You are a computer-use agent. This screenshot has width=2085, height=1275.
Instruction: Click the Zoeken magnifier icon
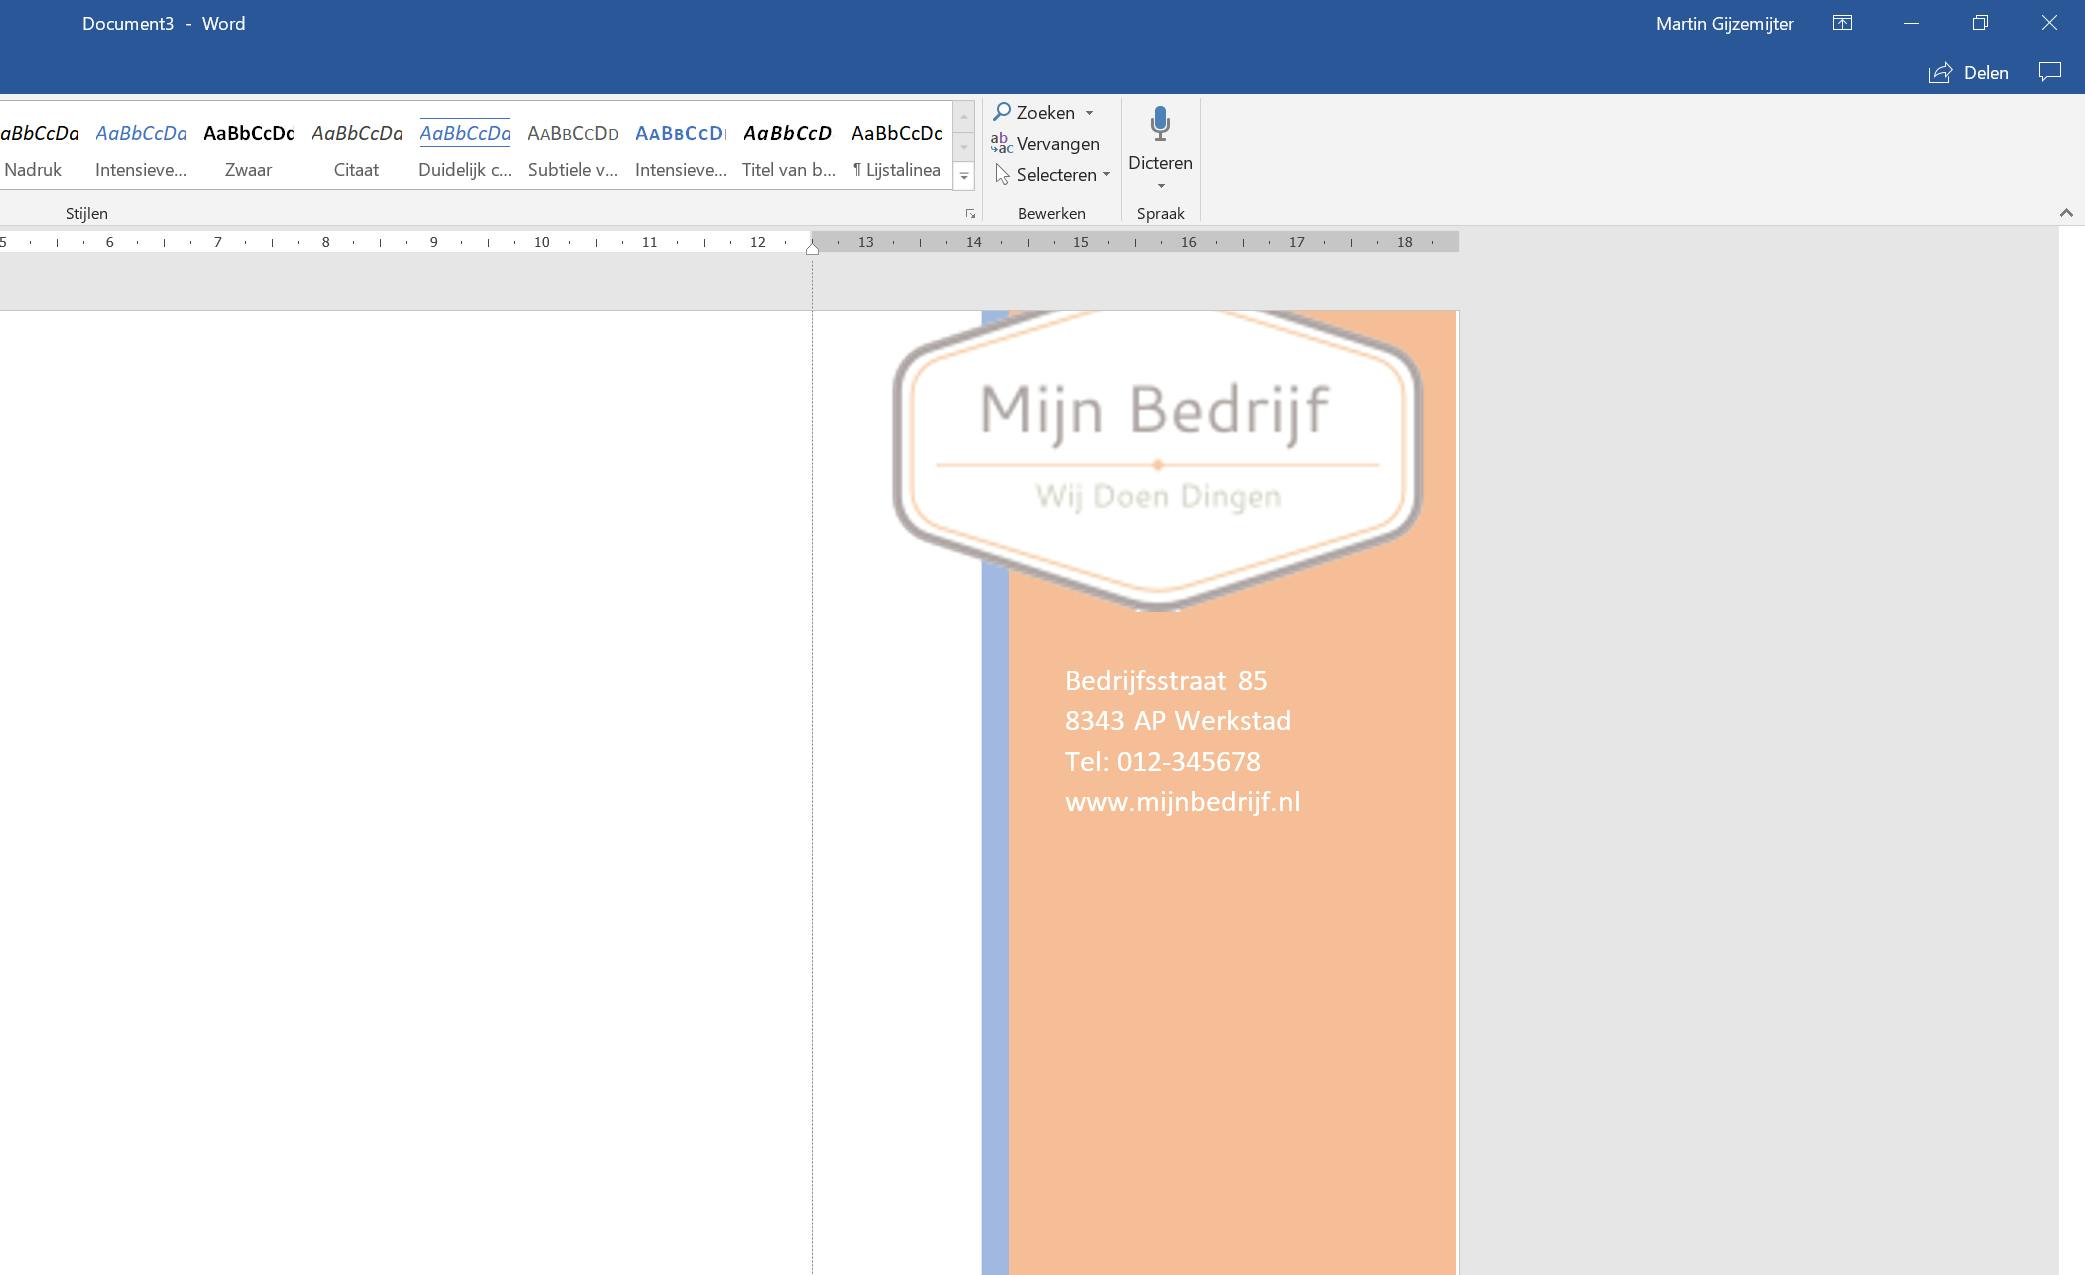(x=1002, y=112)
